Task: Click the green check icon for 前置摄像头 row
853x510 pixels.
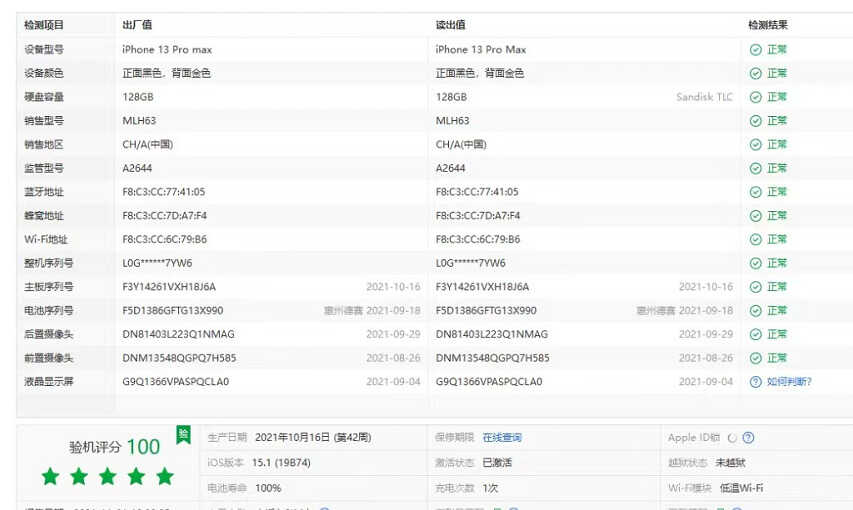Action: click(756, 358)
